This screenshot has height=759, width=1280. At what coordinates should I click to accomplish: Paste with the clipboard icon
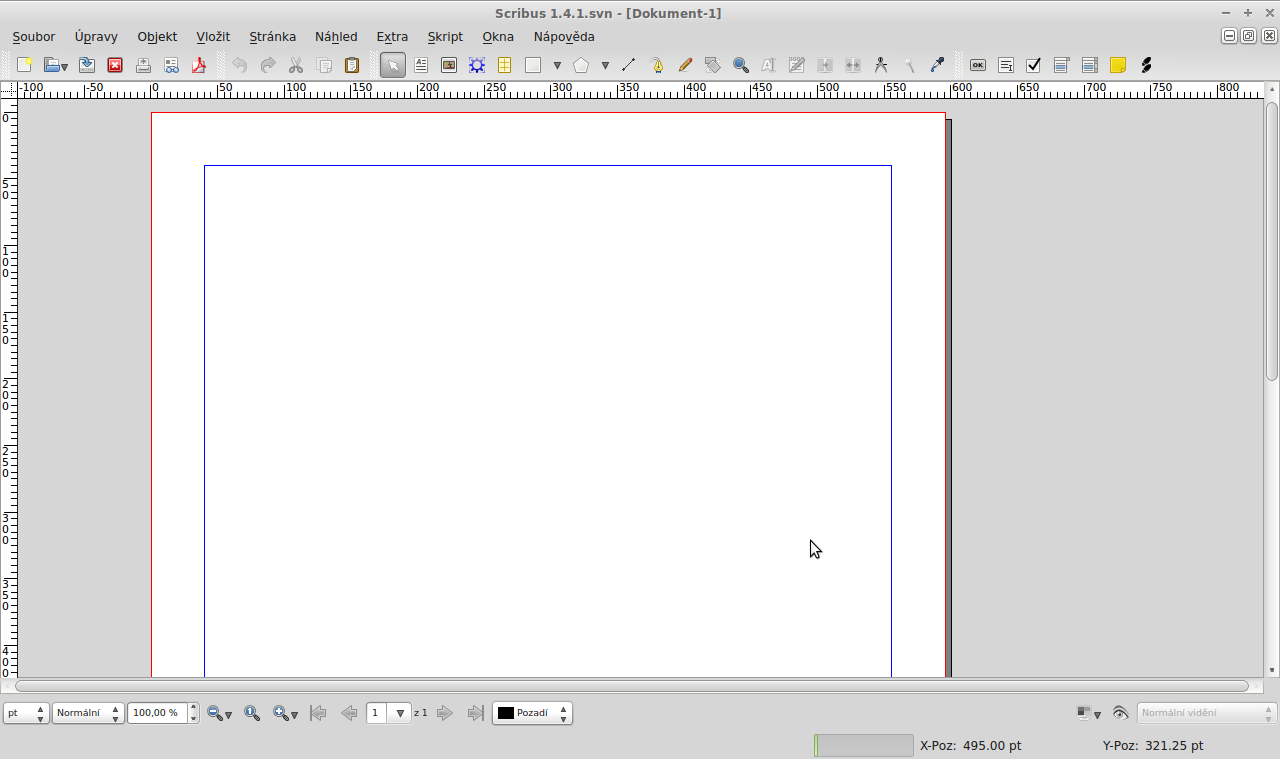pyautogui.click(x=352, y=65)
